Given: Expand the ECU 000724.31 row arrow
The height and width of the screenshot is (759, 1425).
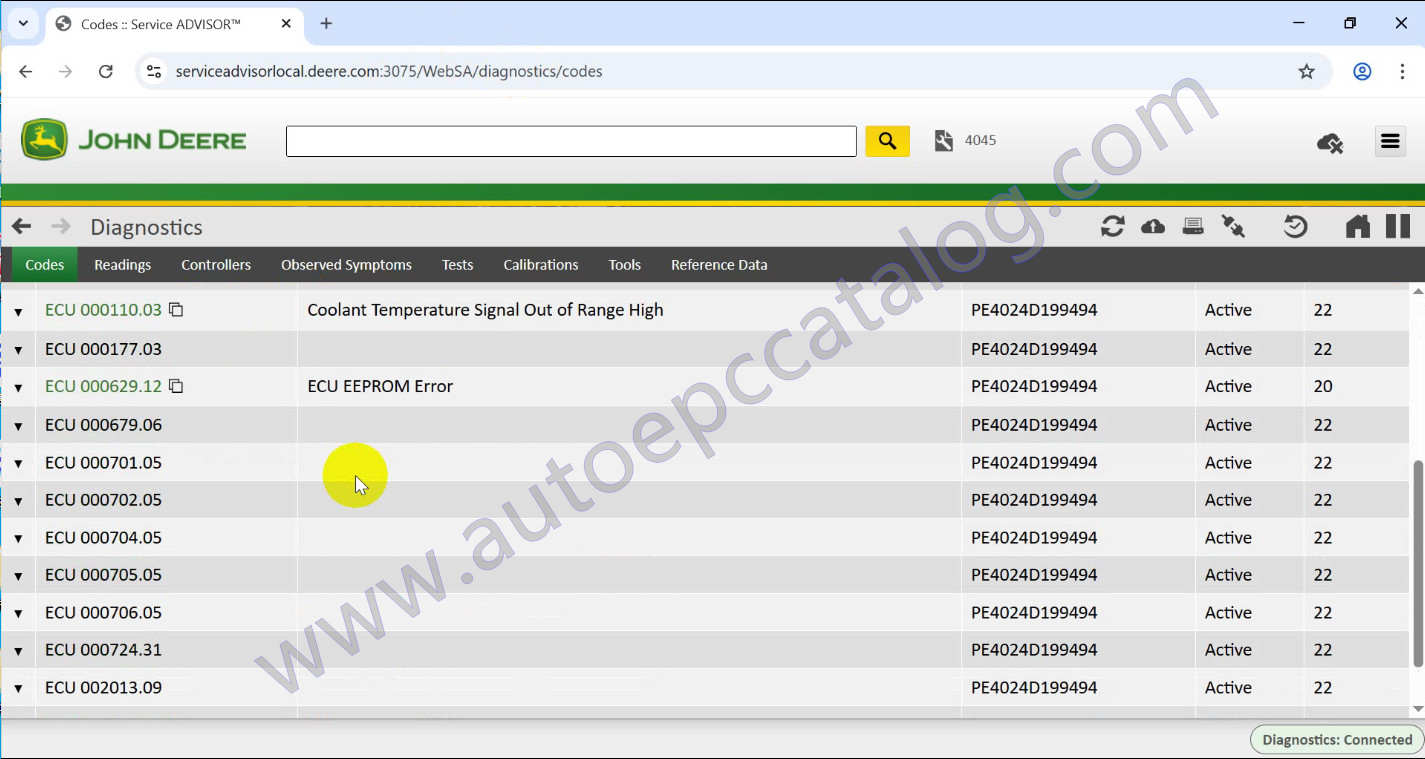Looking at the screenshot, I should tap(19, 649).
